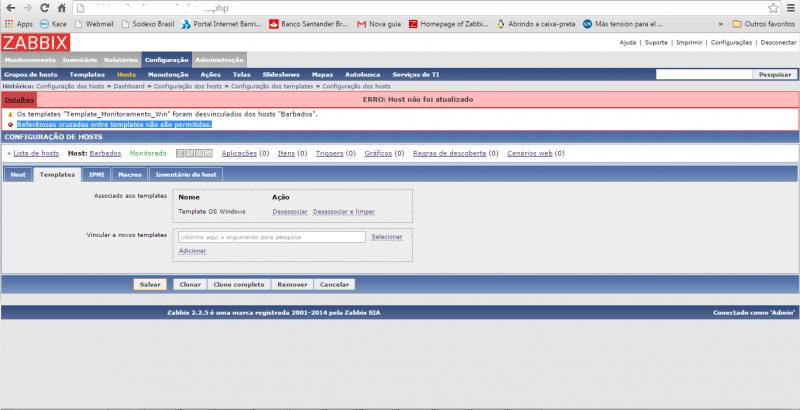800x410 pixels.
Task: Click Desassociar e limpar link
Action: coord(344,212)
